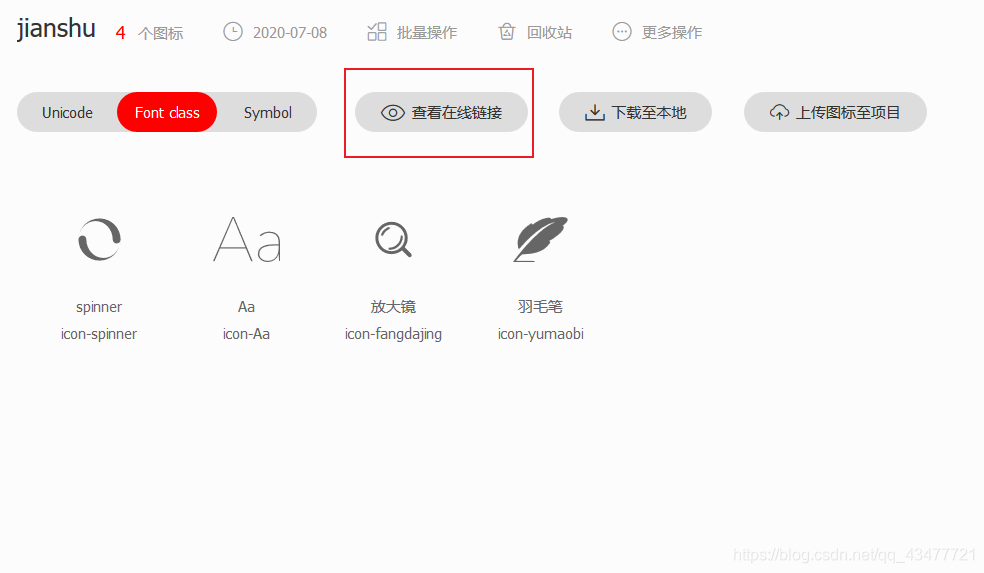
Task: Click 查看在线链接 button text
Action: pos(457,113)
